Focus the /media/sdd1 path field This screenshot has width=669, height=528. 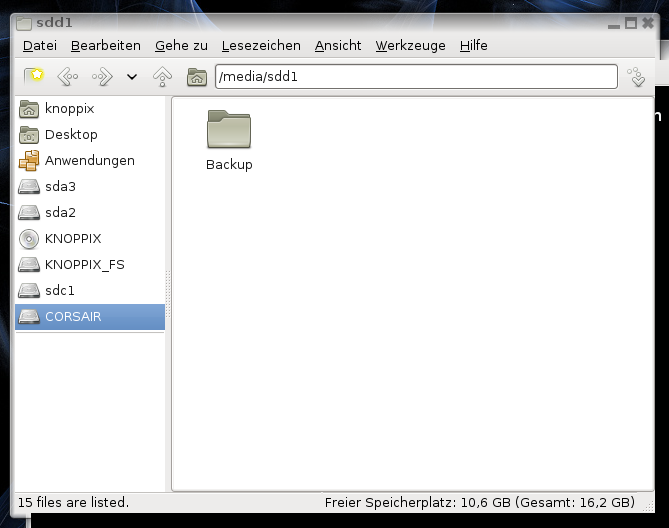pyautogui.click(x=416, y=77)
